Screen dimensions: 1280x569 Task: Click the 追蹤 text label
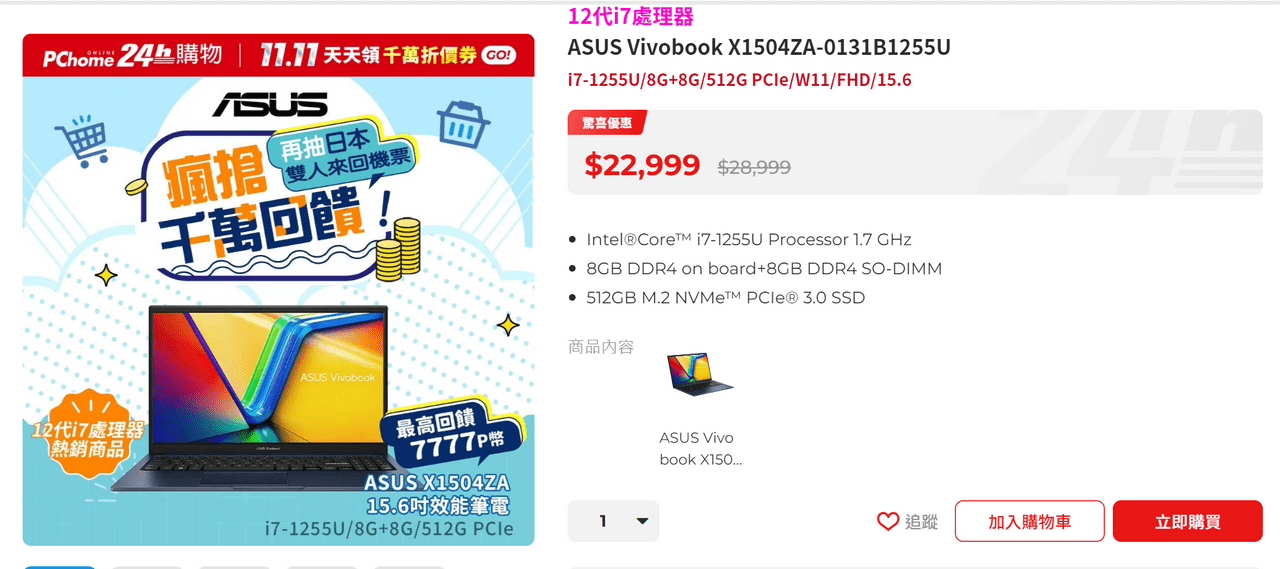pos(922,521)
